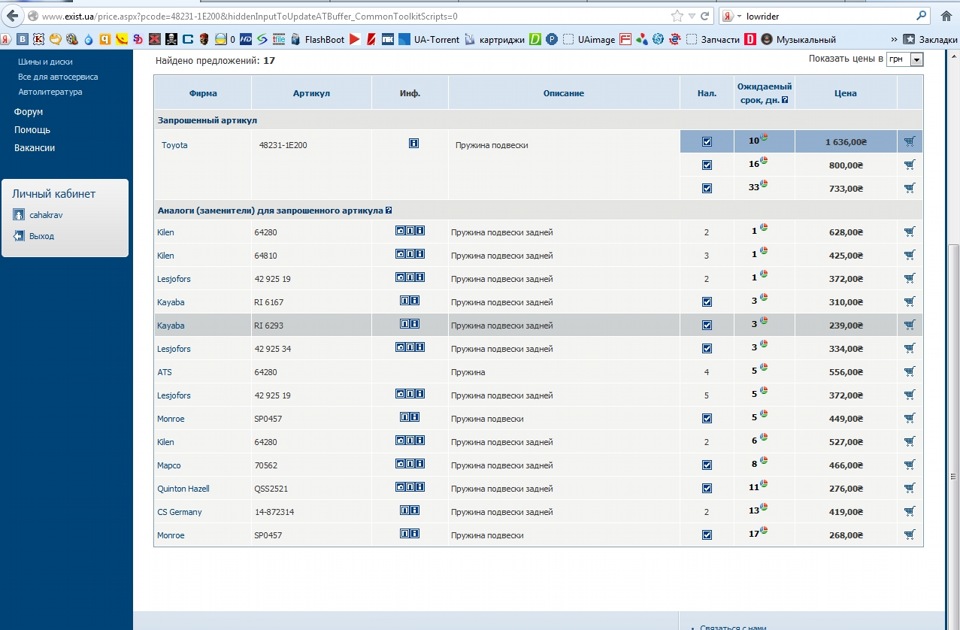Add CS Germany 14-872314 to cart

pyautogui.click(x=910, y=511)
